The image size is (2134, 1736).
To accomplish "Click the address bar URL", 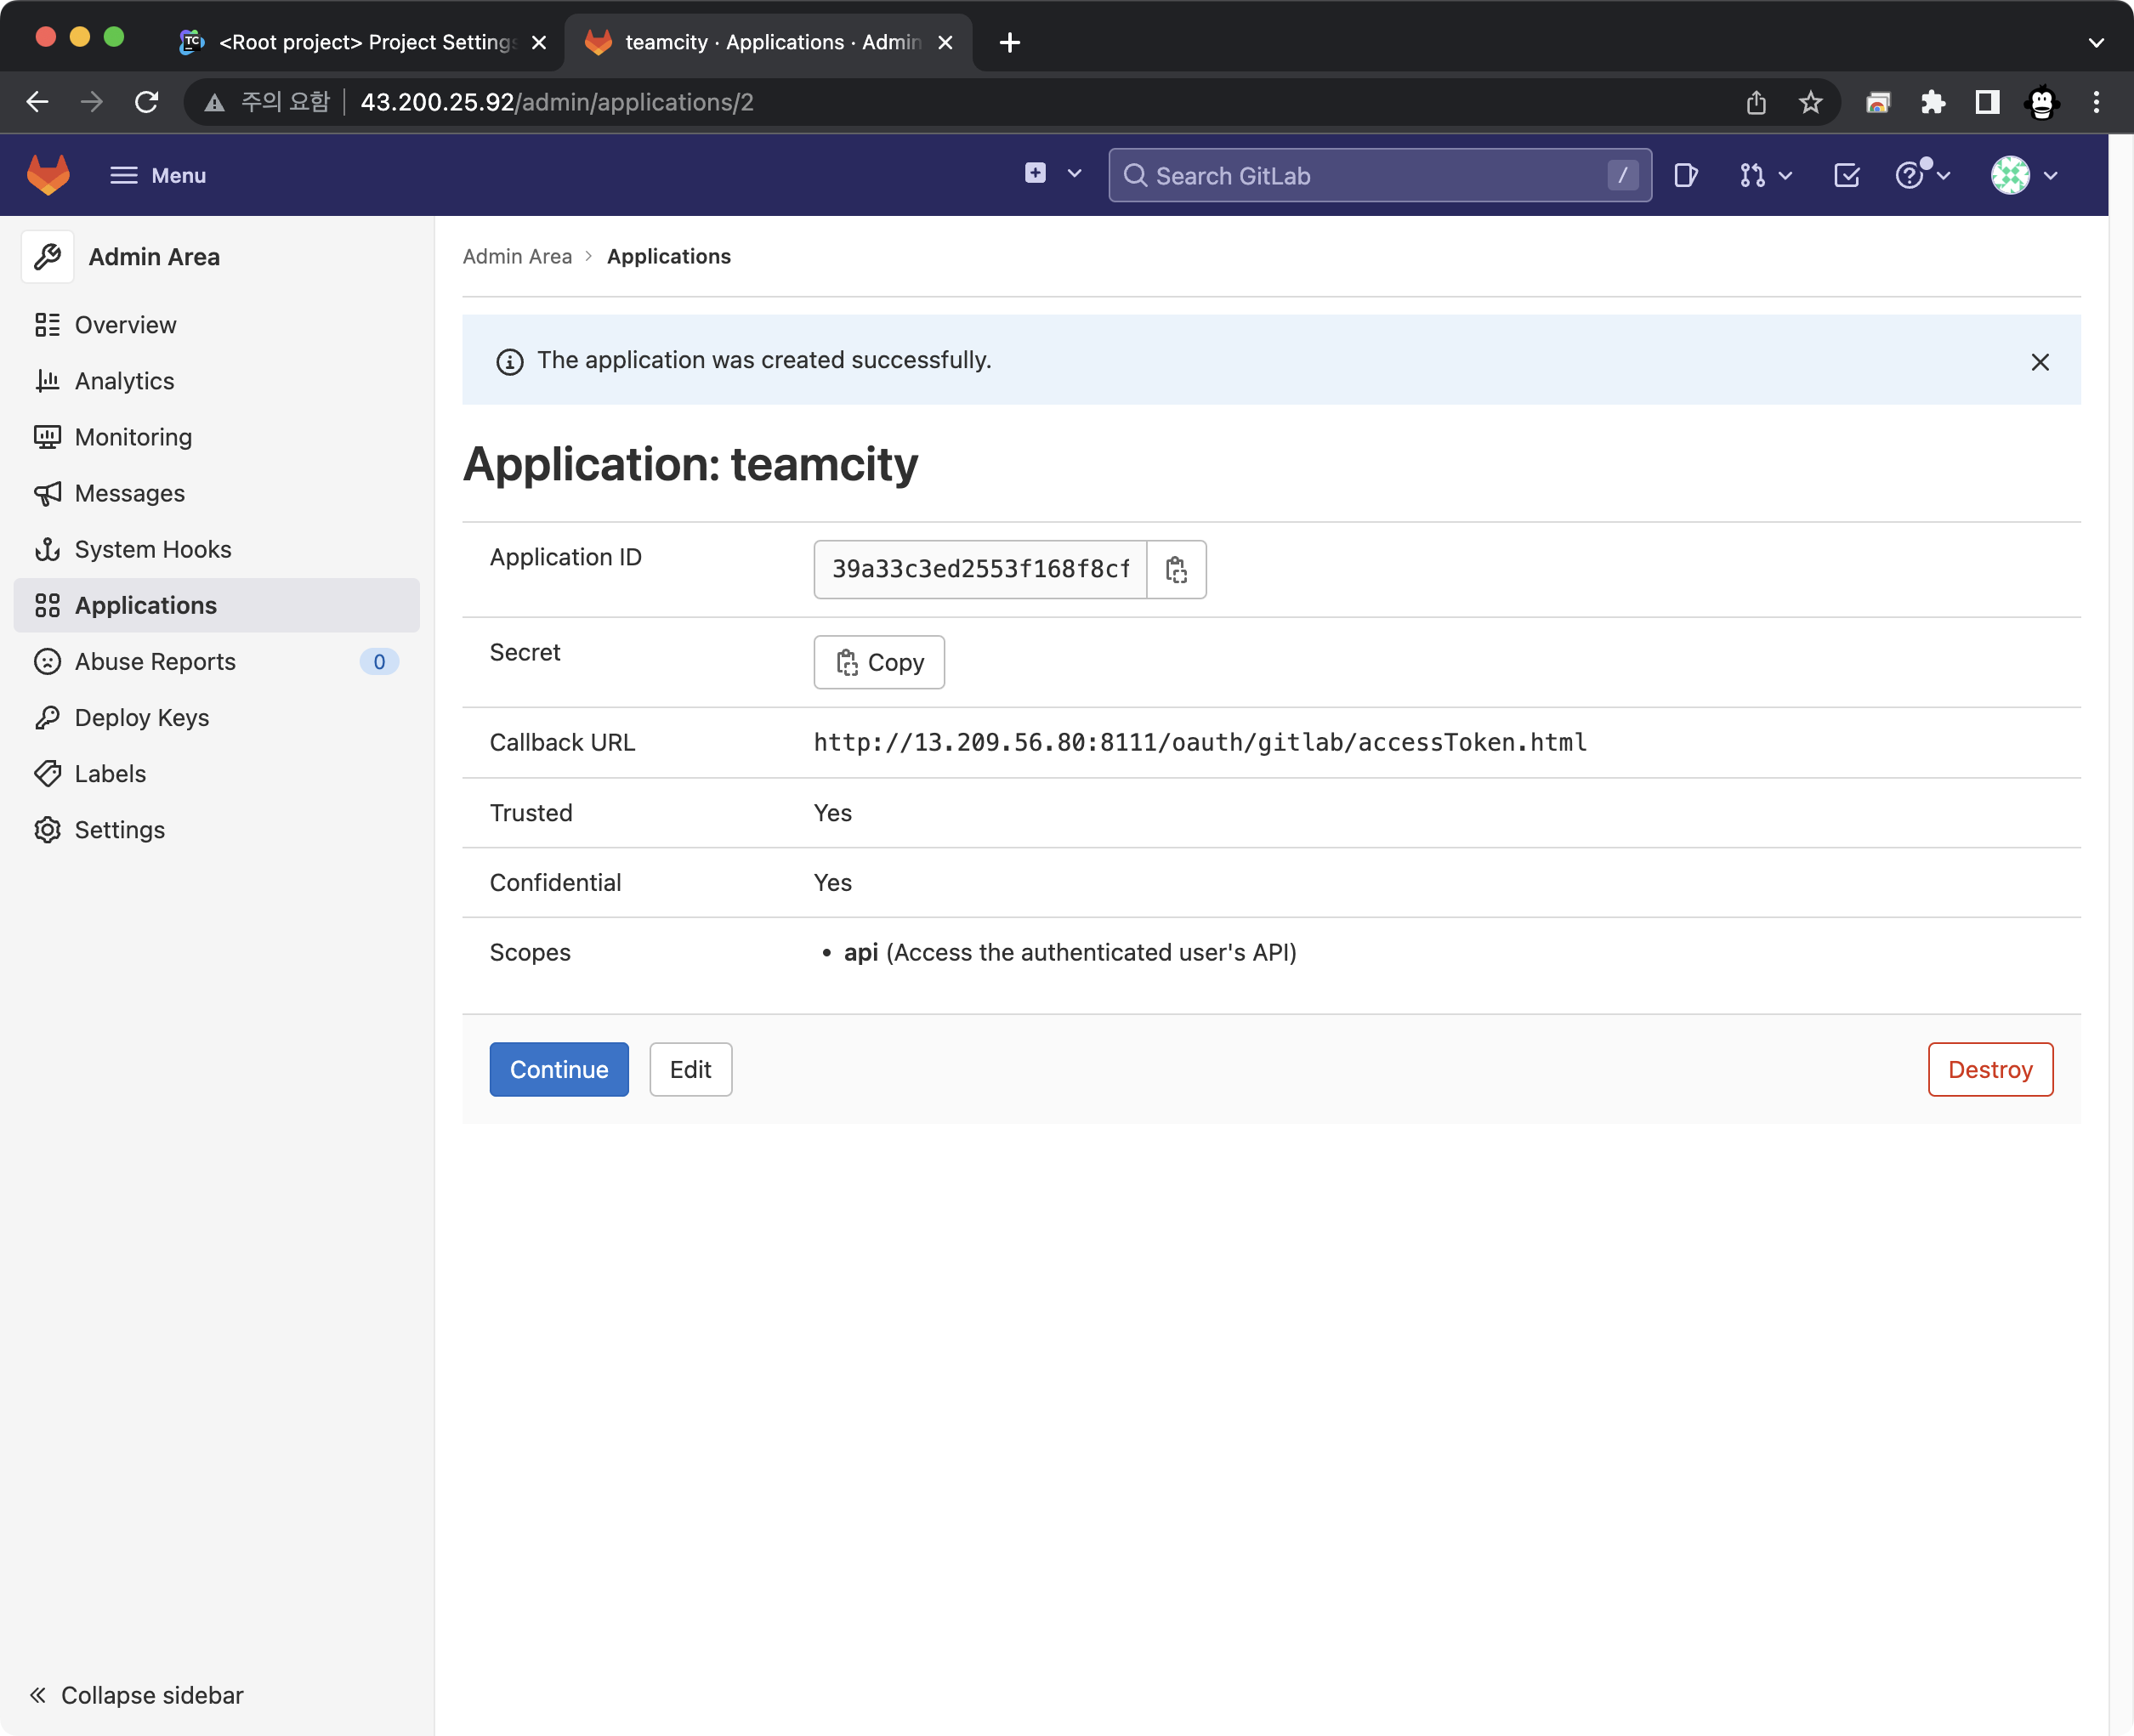I will (x=557, y=102).
